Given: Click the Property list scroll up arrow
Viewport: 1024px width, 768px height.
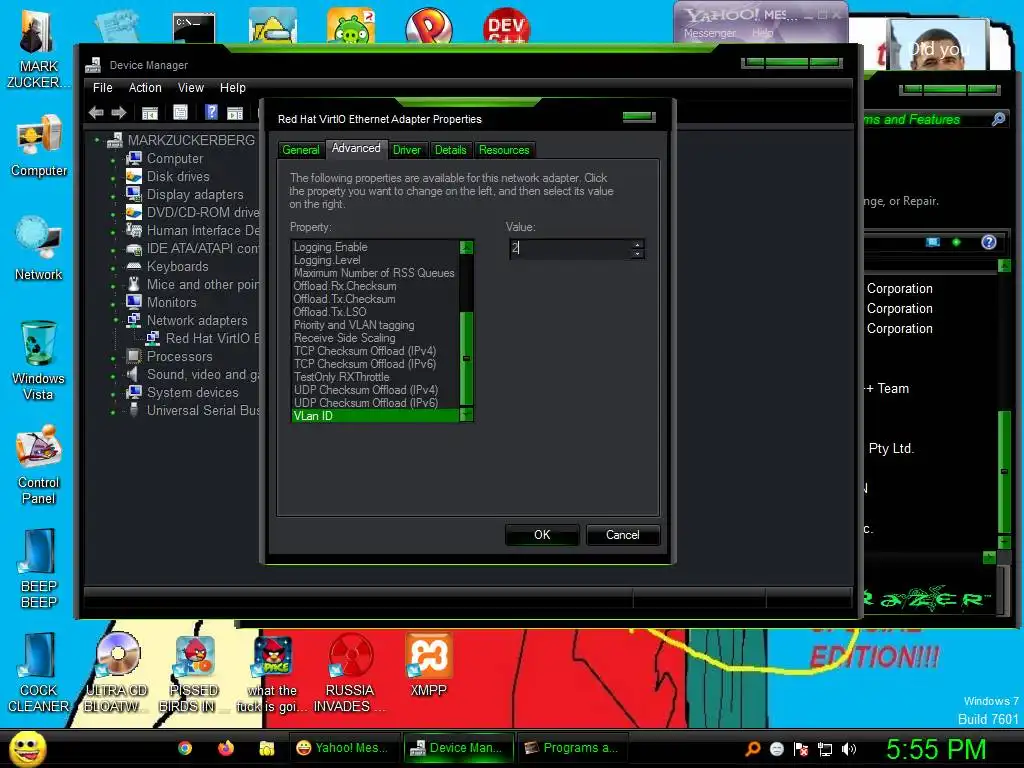Looking at the screenshot, I should click(466, 247).
